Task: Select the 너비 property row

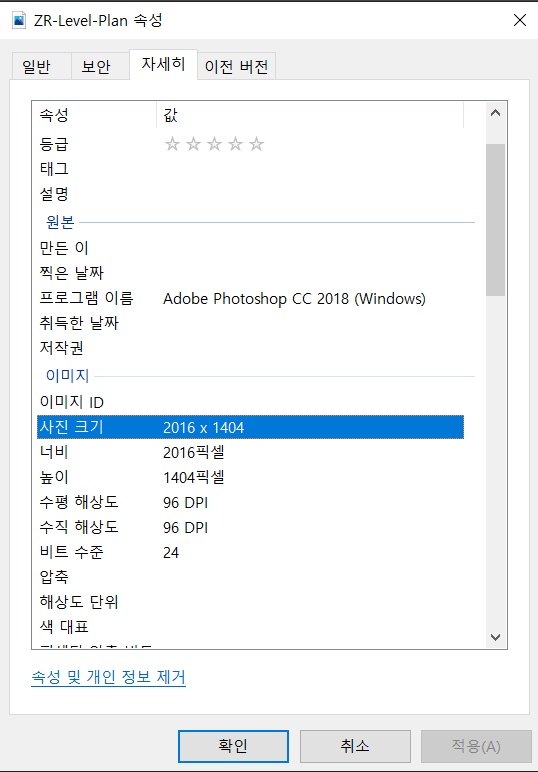Action: coord(251,452)
